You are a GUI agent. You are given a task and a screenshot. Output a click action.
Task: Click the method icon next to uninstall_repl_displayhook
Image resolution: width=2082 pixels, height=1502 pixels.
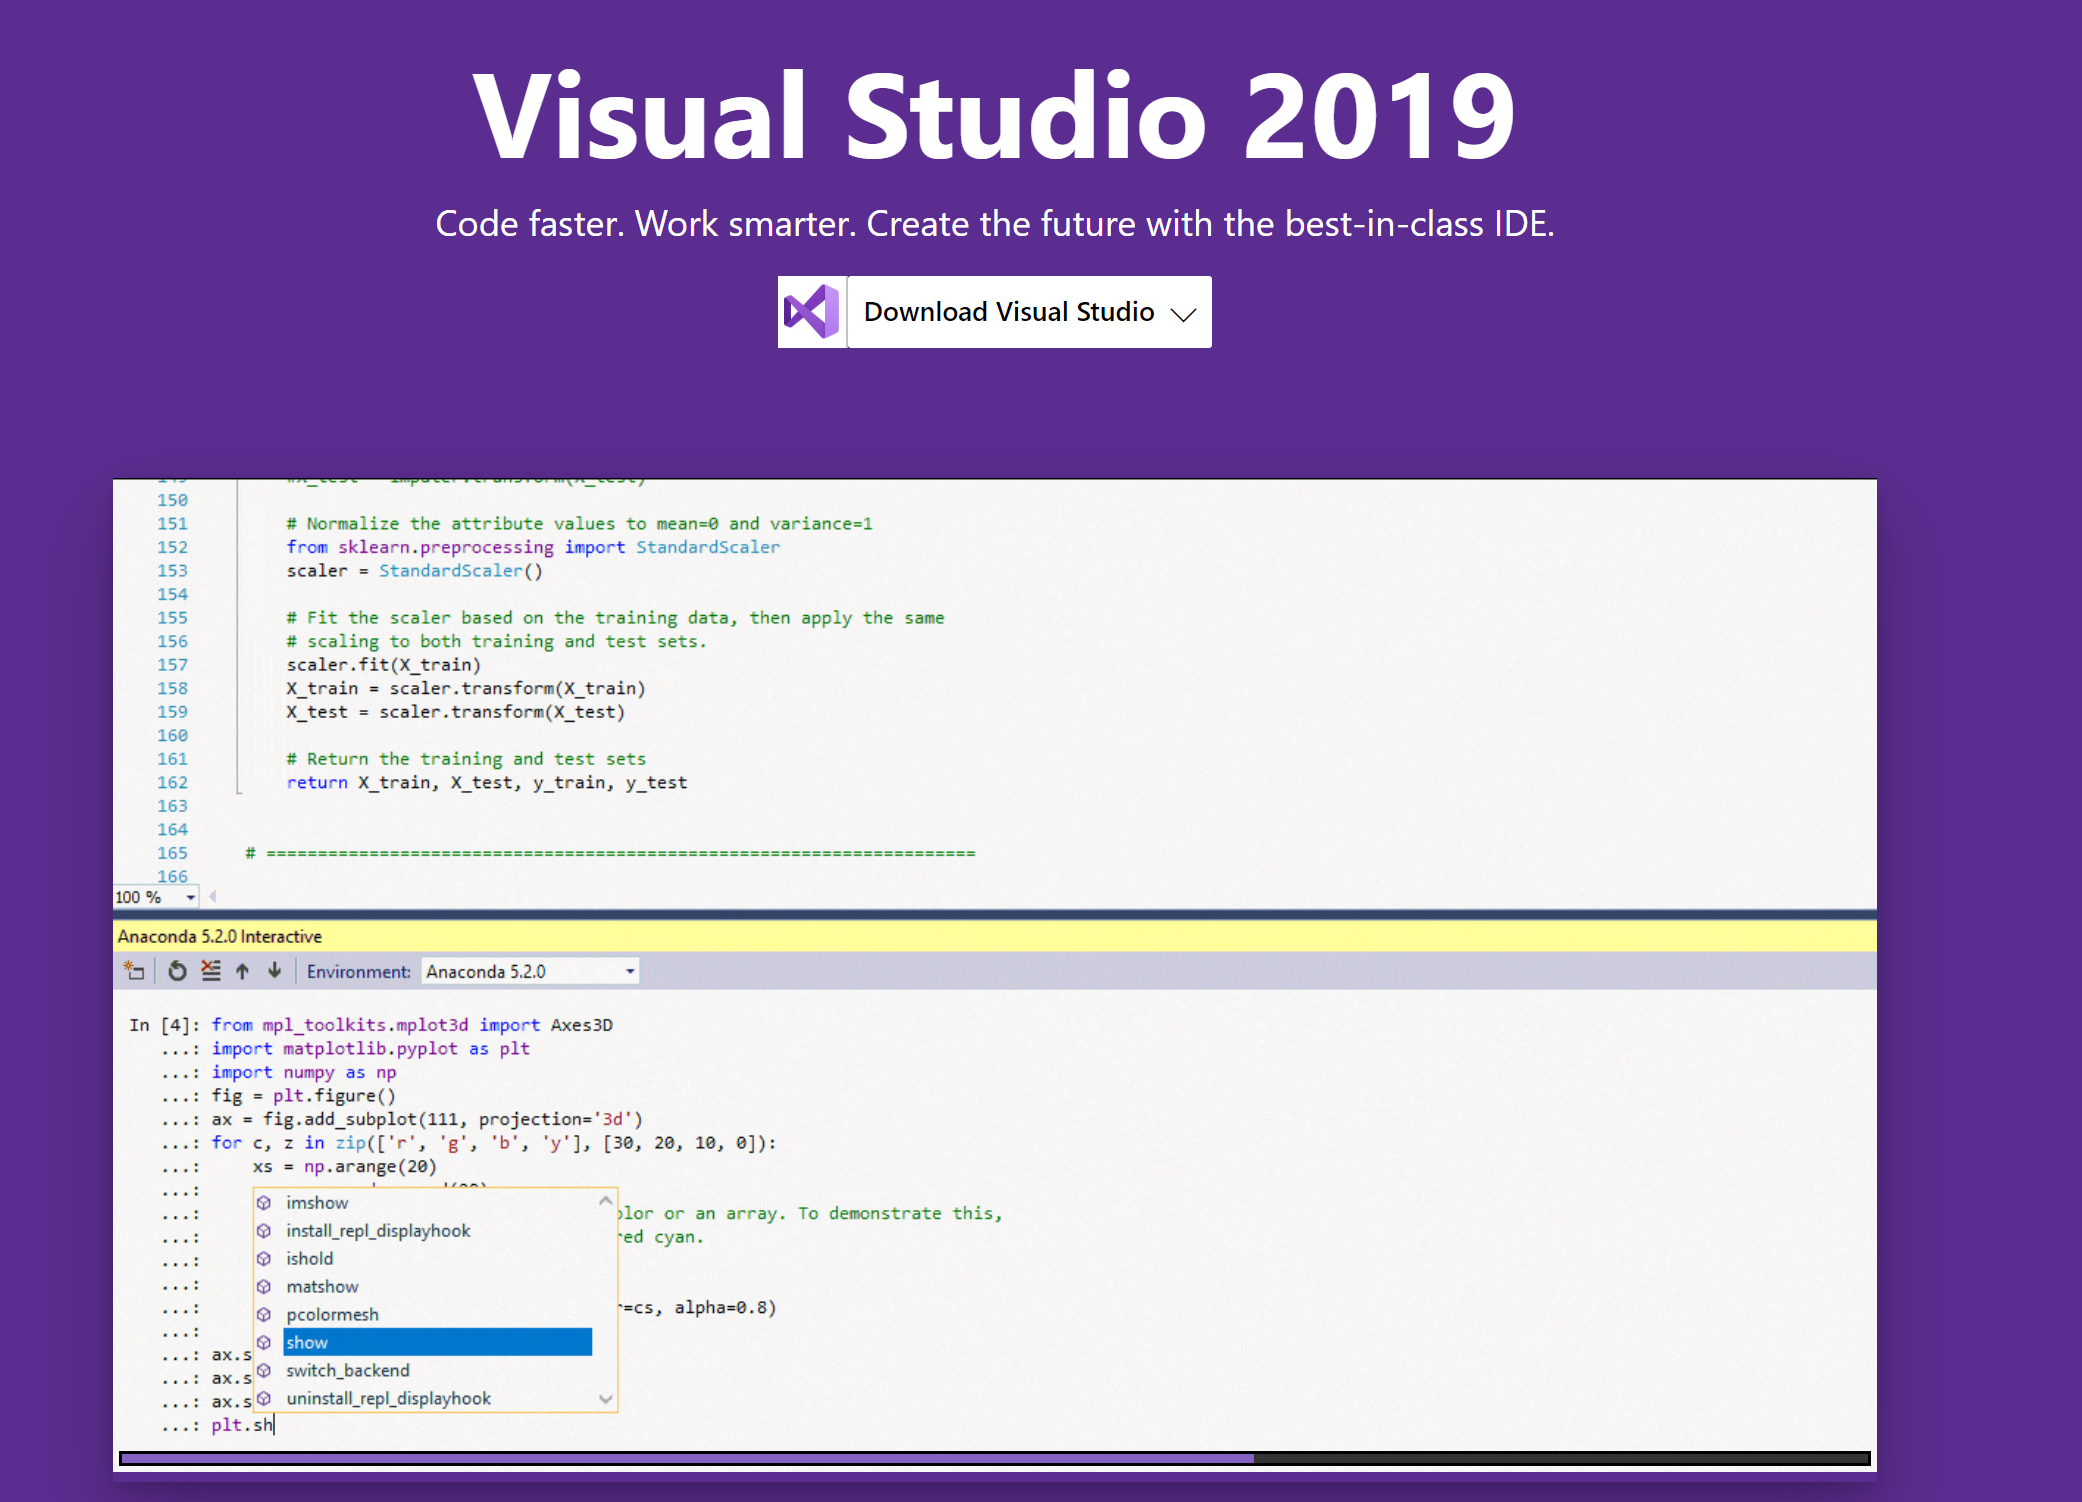click(x=264, y=1399)
